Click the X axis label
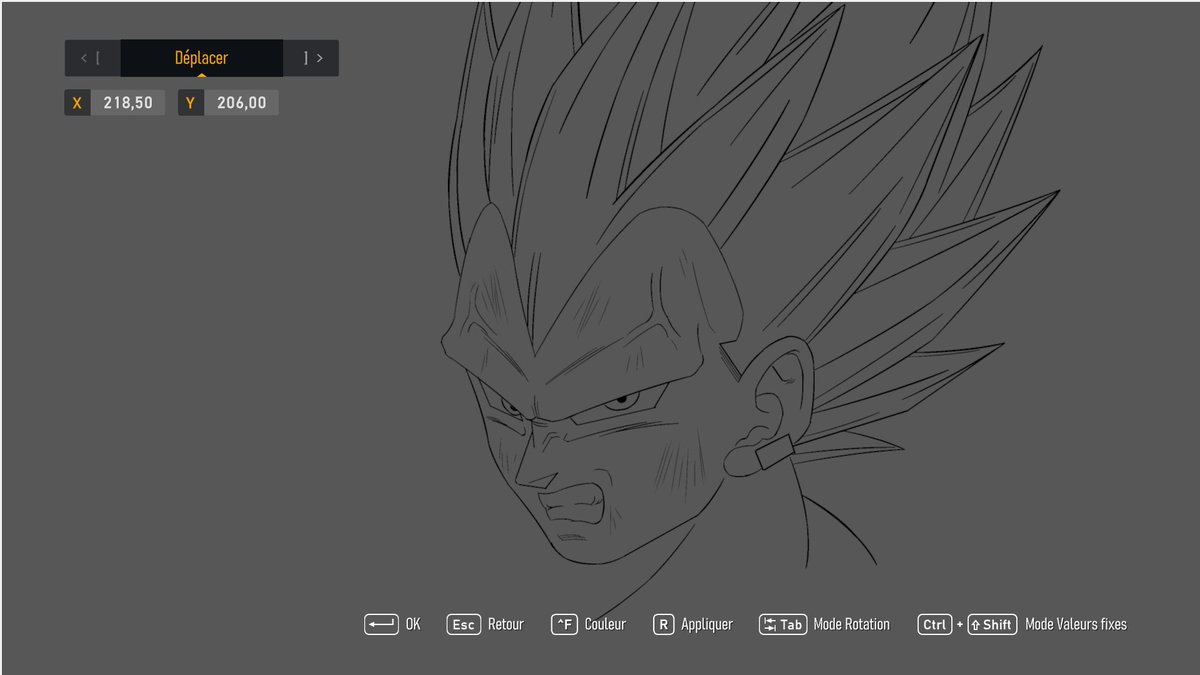Image resolution: width=1200 pixels, height=675 pixels. (77, 102)
